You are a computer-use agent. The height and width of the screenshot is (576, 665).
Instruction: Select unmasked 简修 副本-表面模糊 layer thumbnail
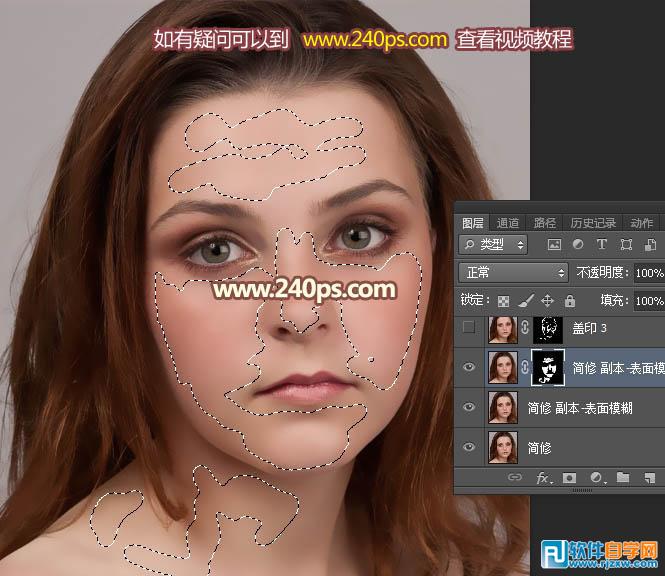tap(503, 407)
